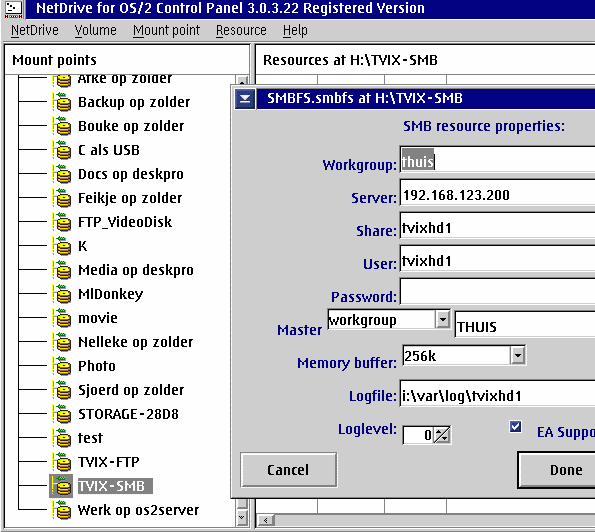Open the SMBFS dialog system menu icon
The width and height of the screenshot is (595, 532).
[x=245, y=99]
